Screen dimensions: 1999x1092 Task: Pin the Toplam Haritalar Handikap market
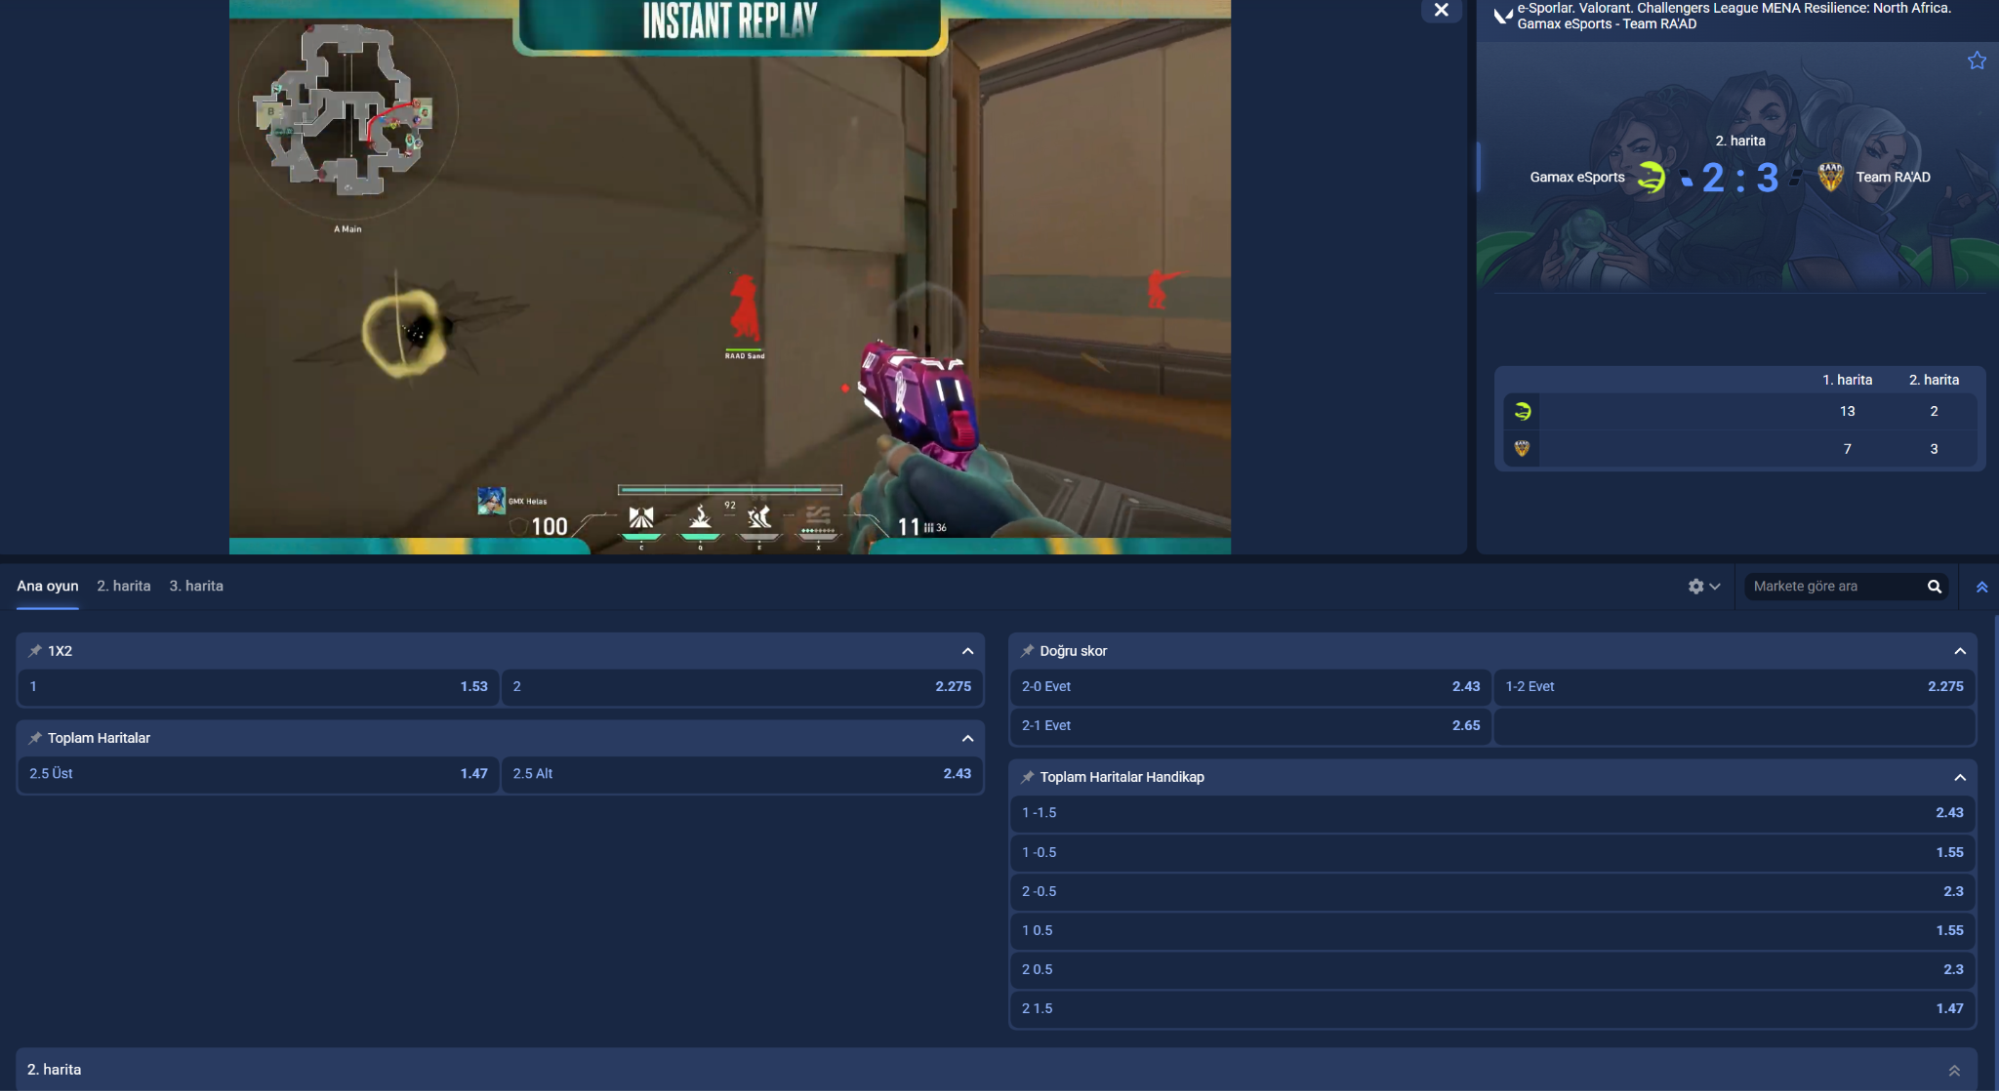point(1027,777)
